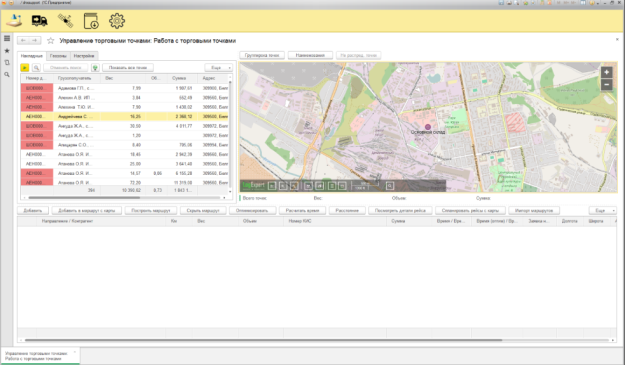Click the yellow arrow icon in invoices toolbar
Image resolution: width=625 pixels, height=365 pixels.
[25, 68]
